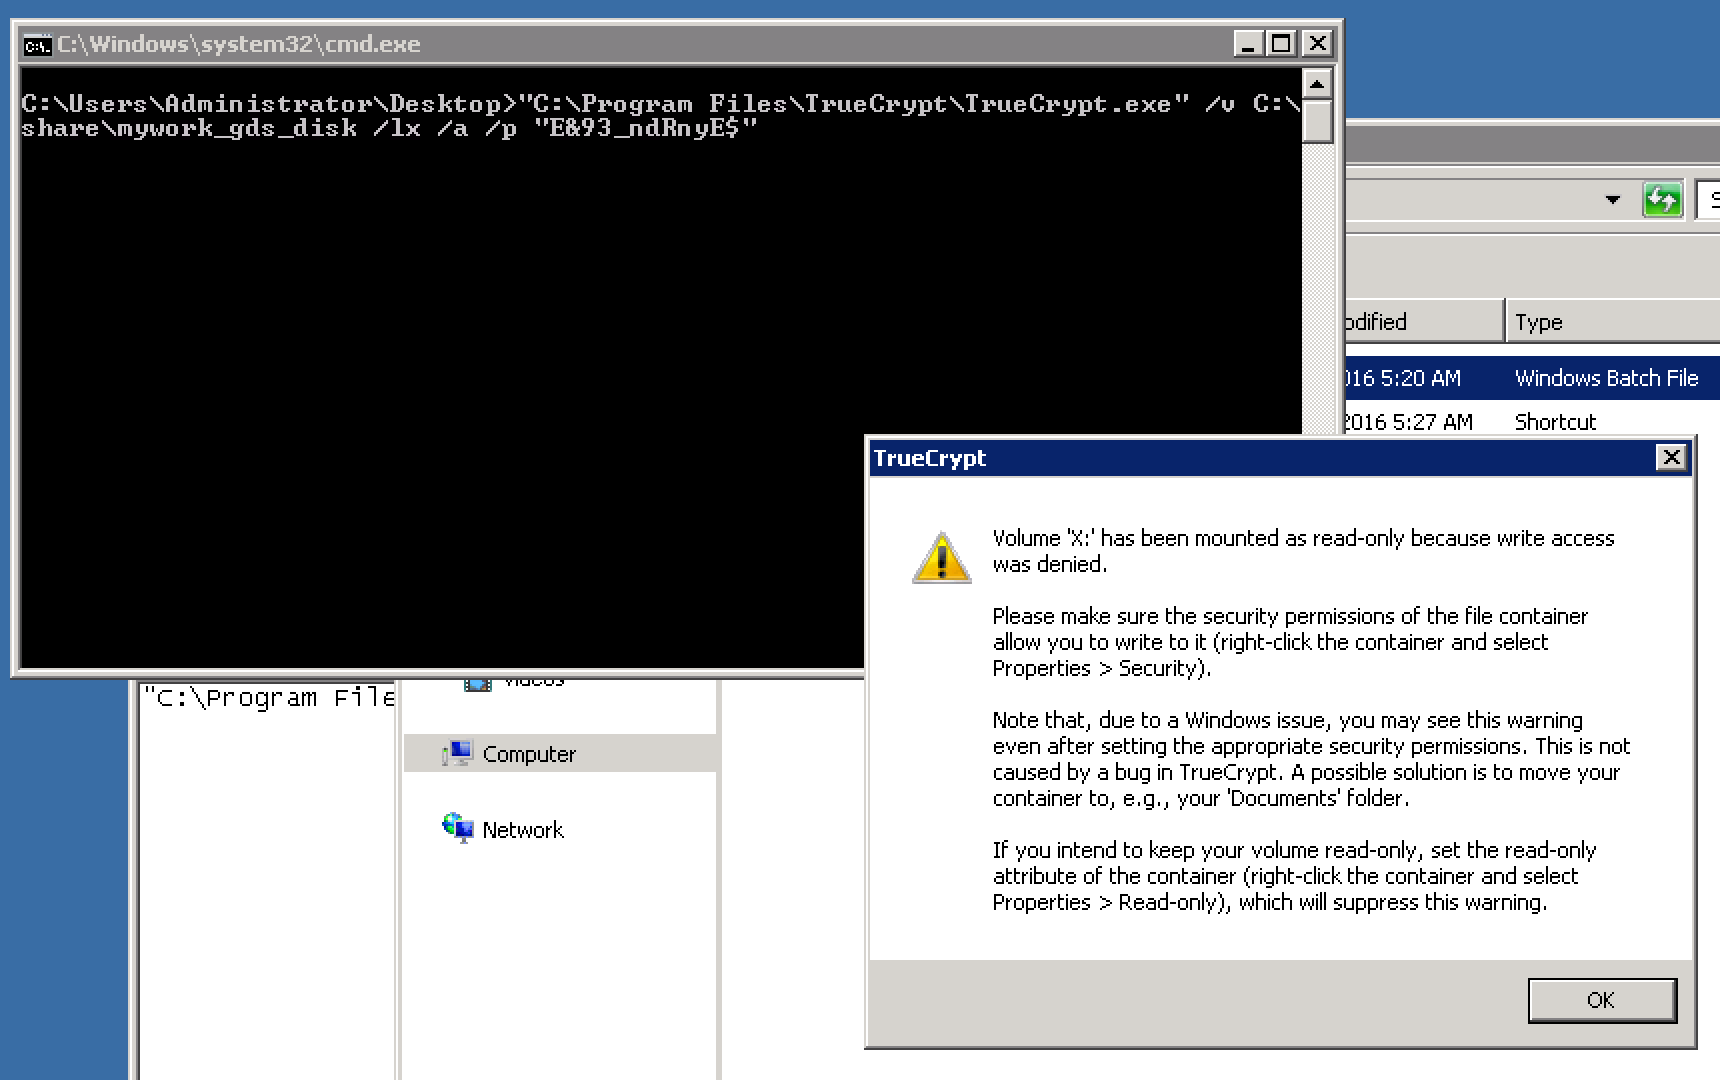Open the cmd.exe window system menu icon
This screenshot has width=1720, height=1080.
[x=38, y=45]
